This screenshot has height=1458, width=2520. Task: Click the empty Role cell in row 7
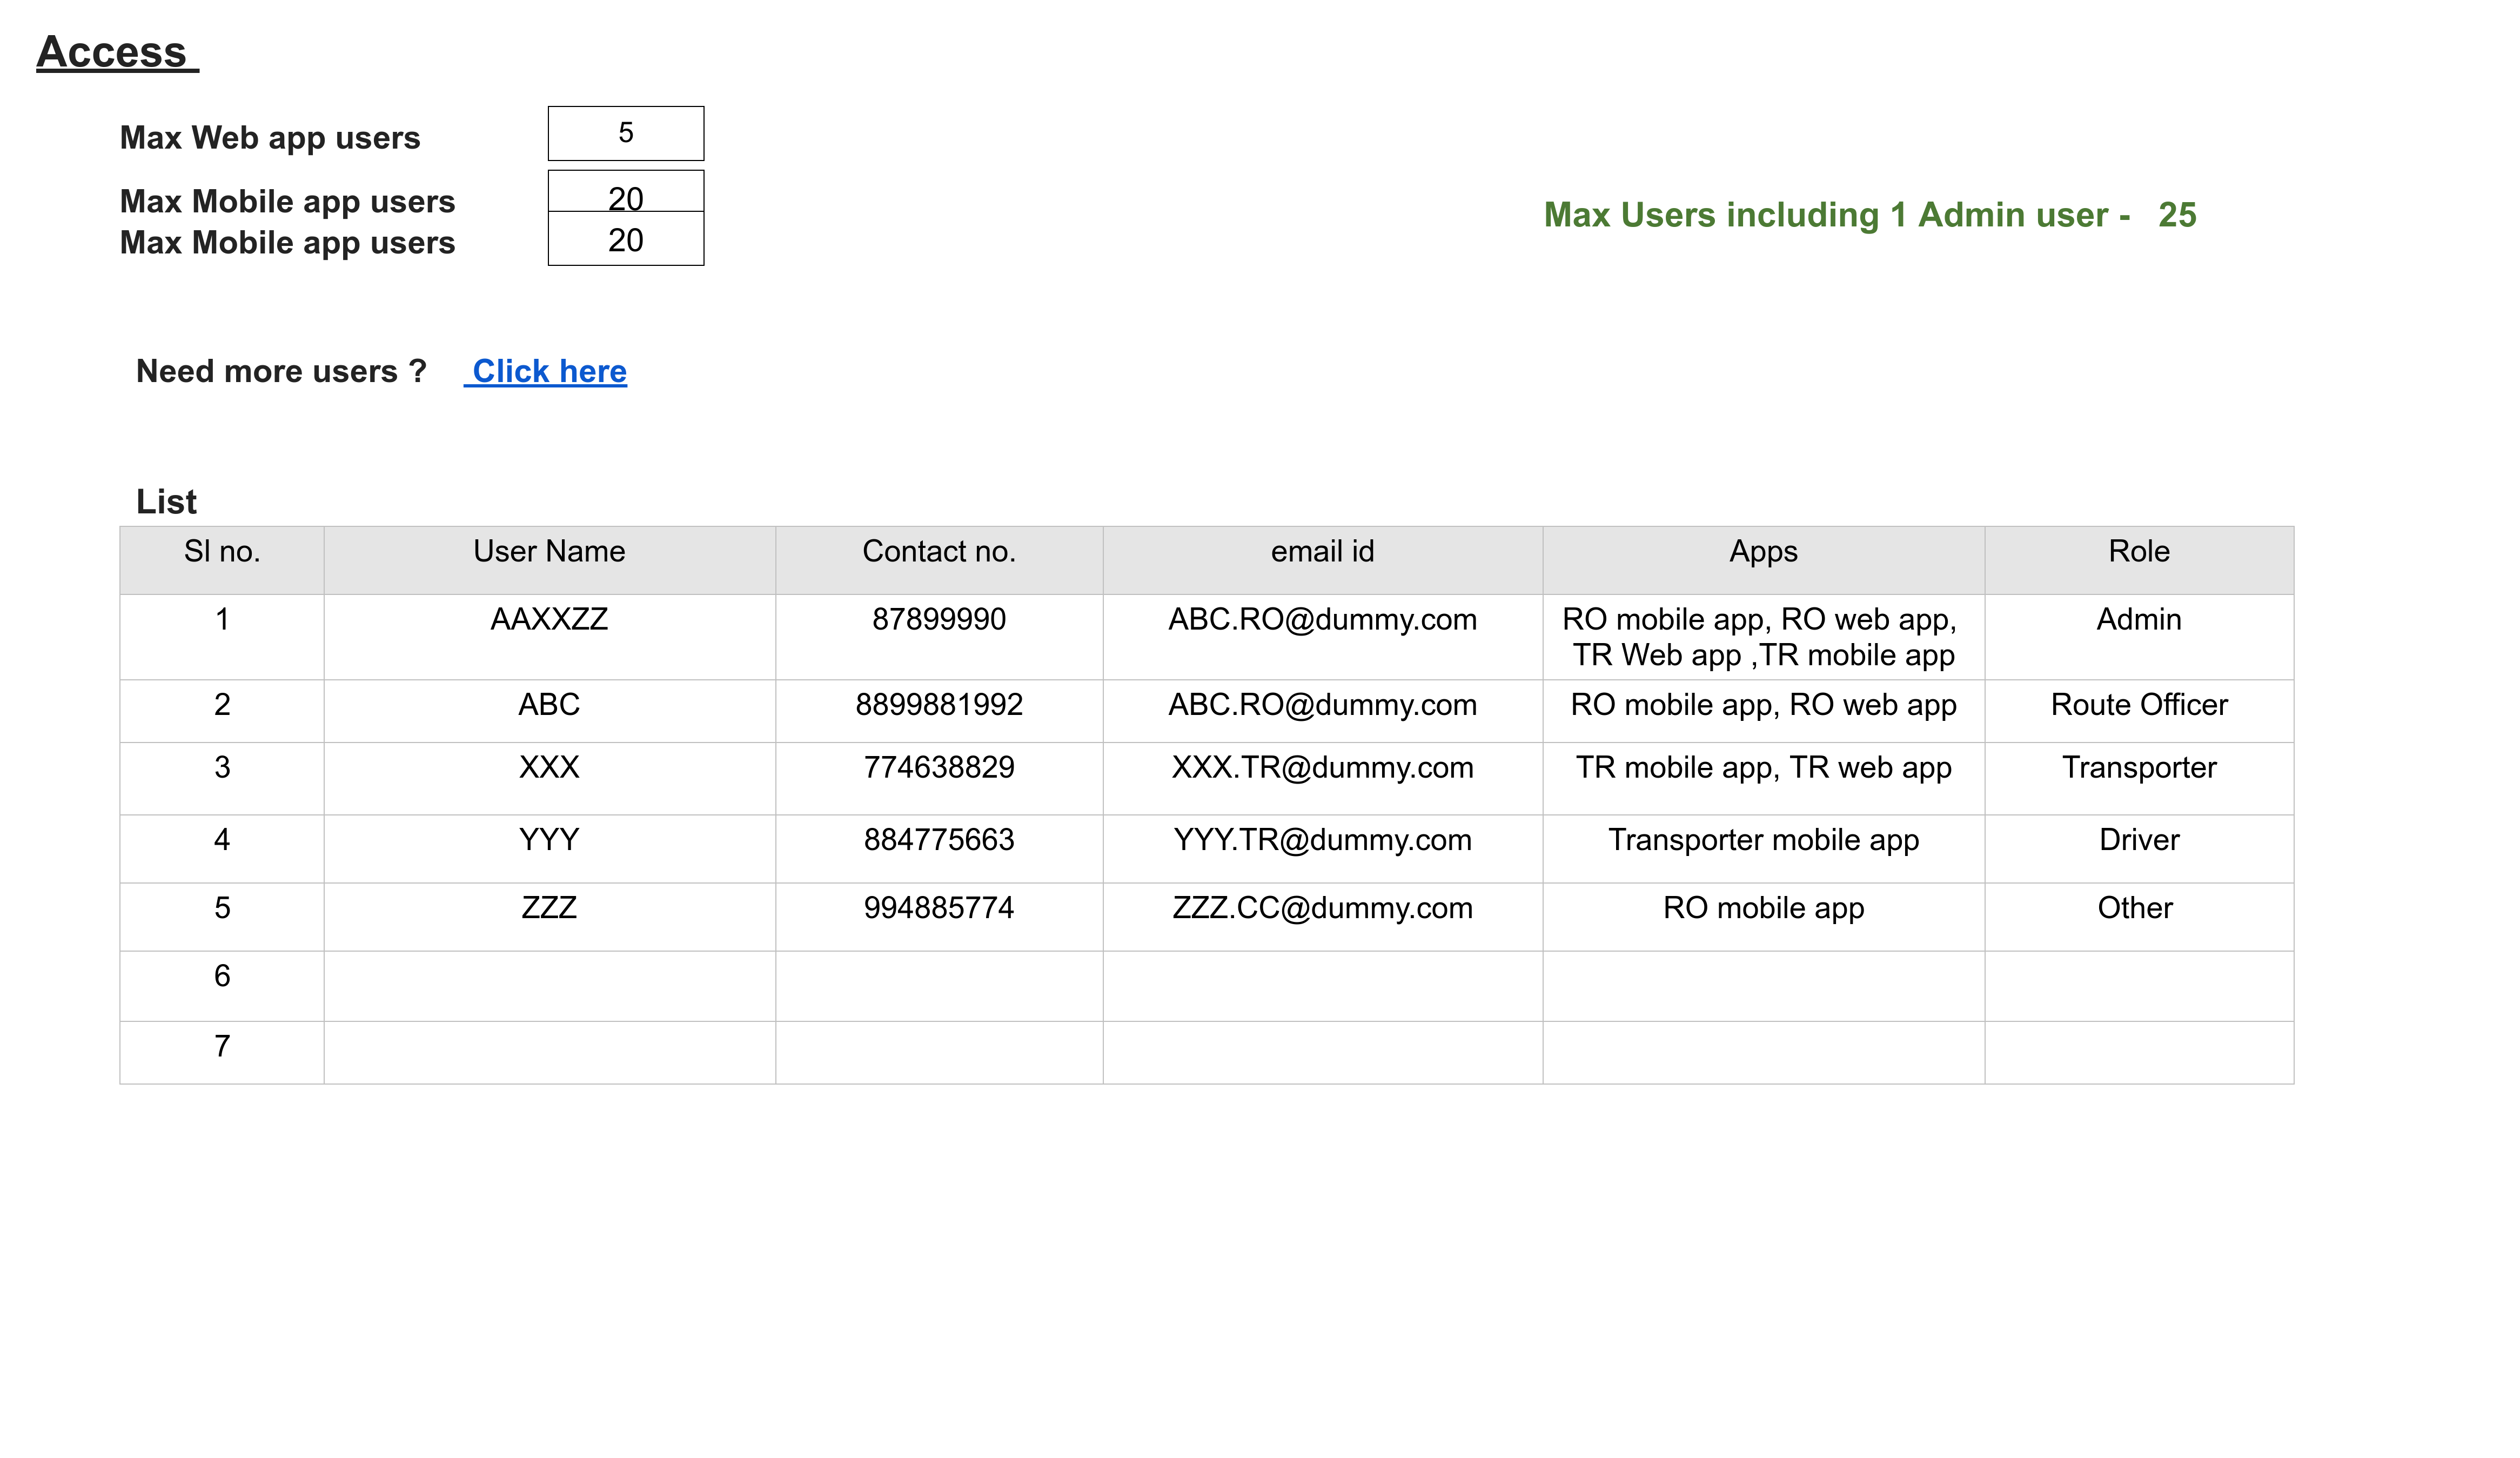point(2138,1051)
